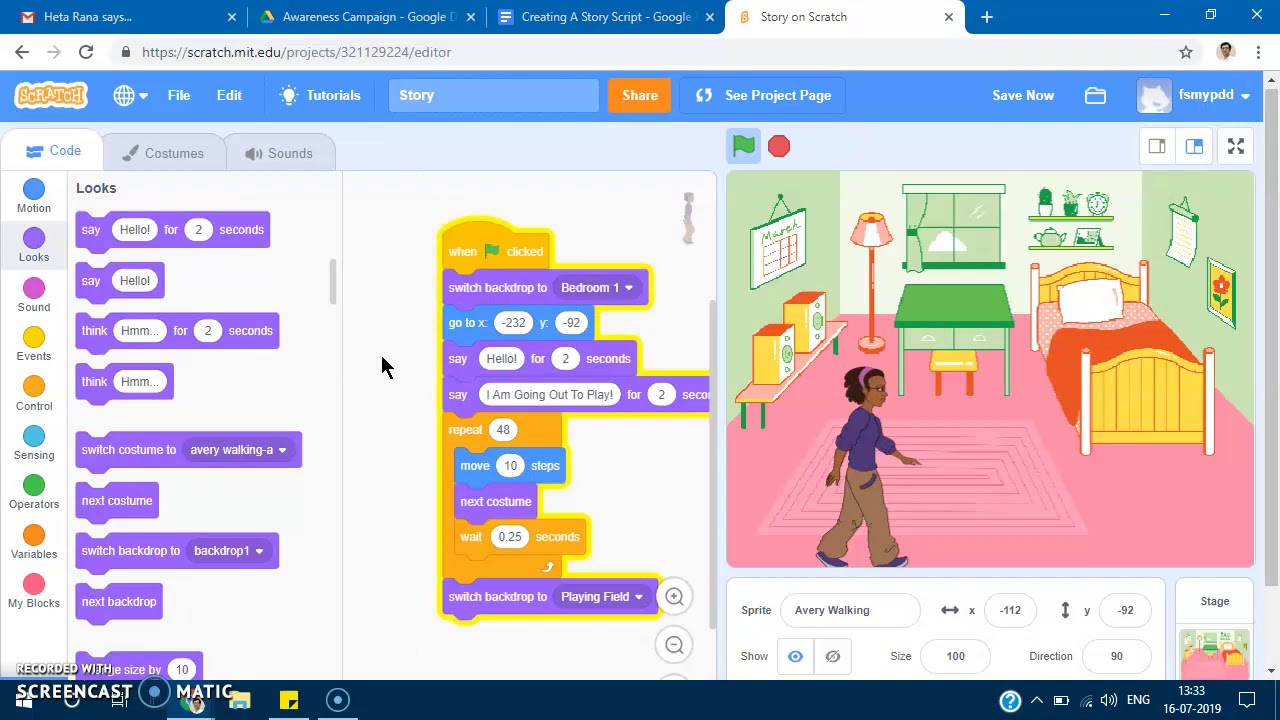Open the language globe menu

130,95
